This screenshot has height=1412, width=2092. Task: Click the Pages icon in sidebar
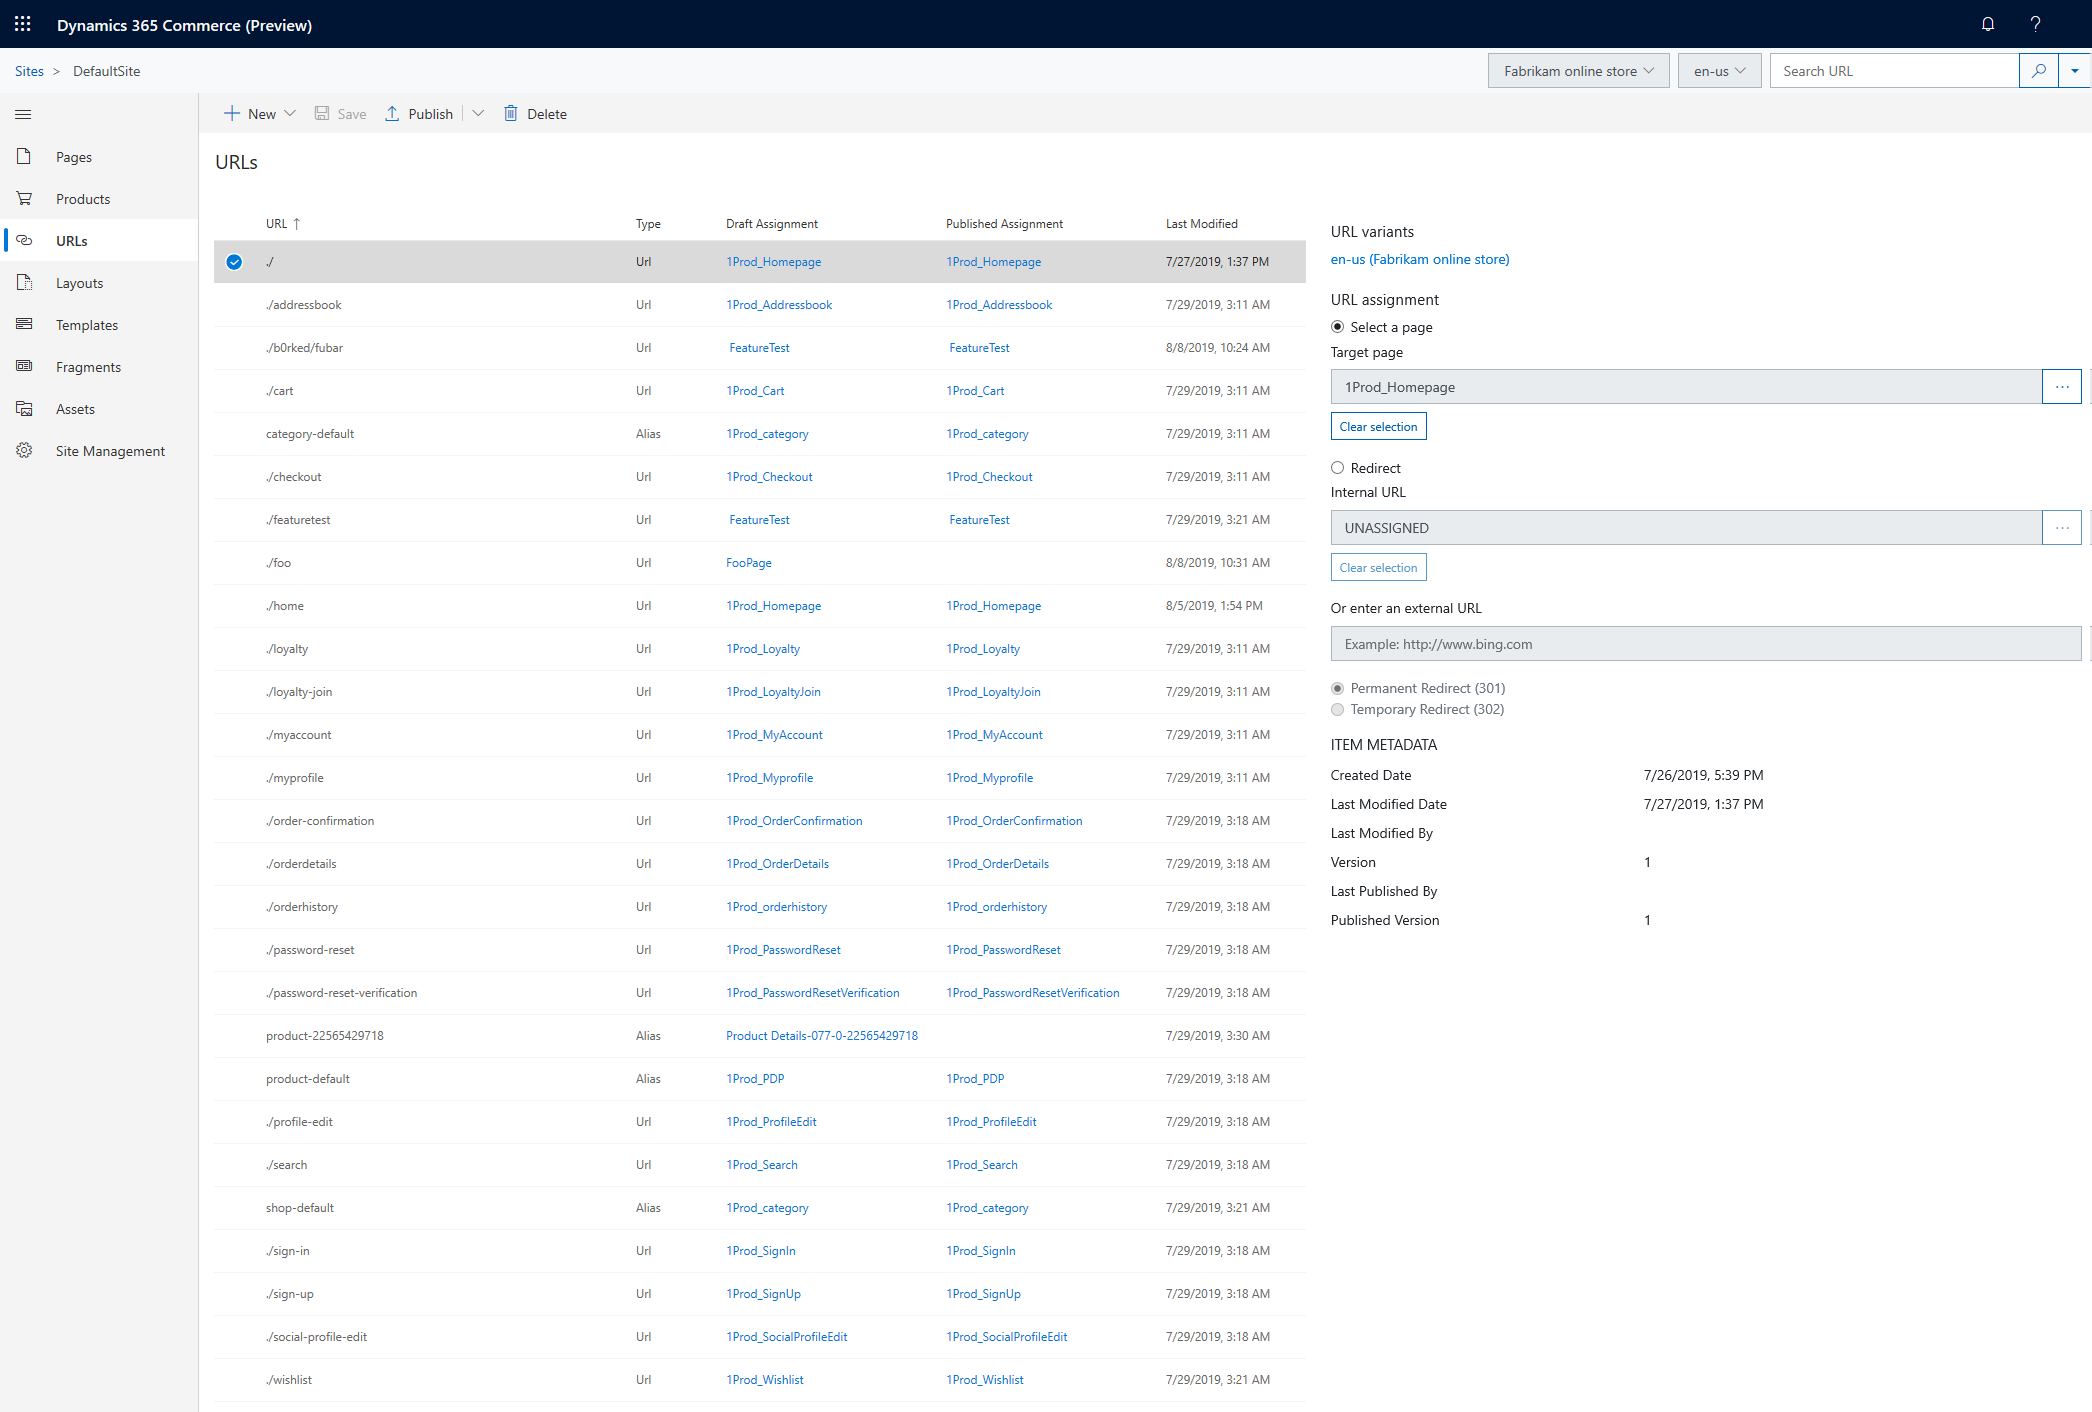(x=24, y=156)
